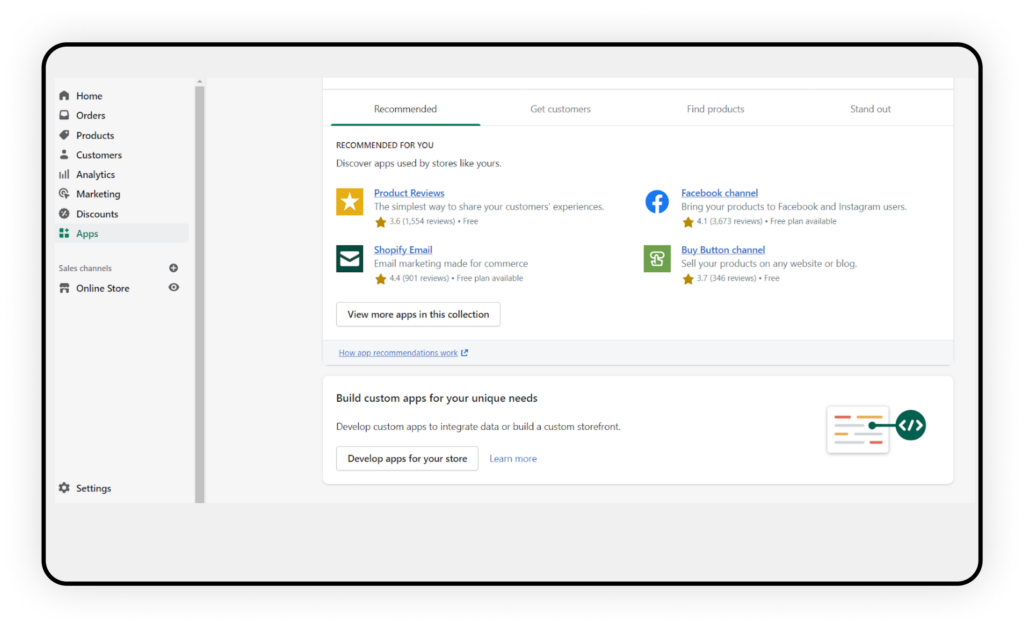Open the Find products tab

coord(715,108)
